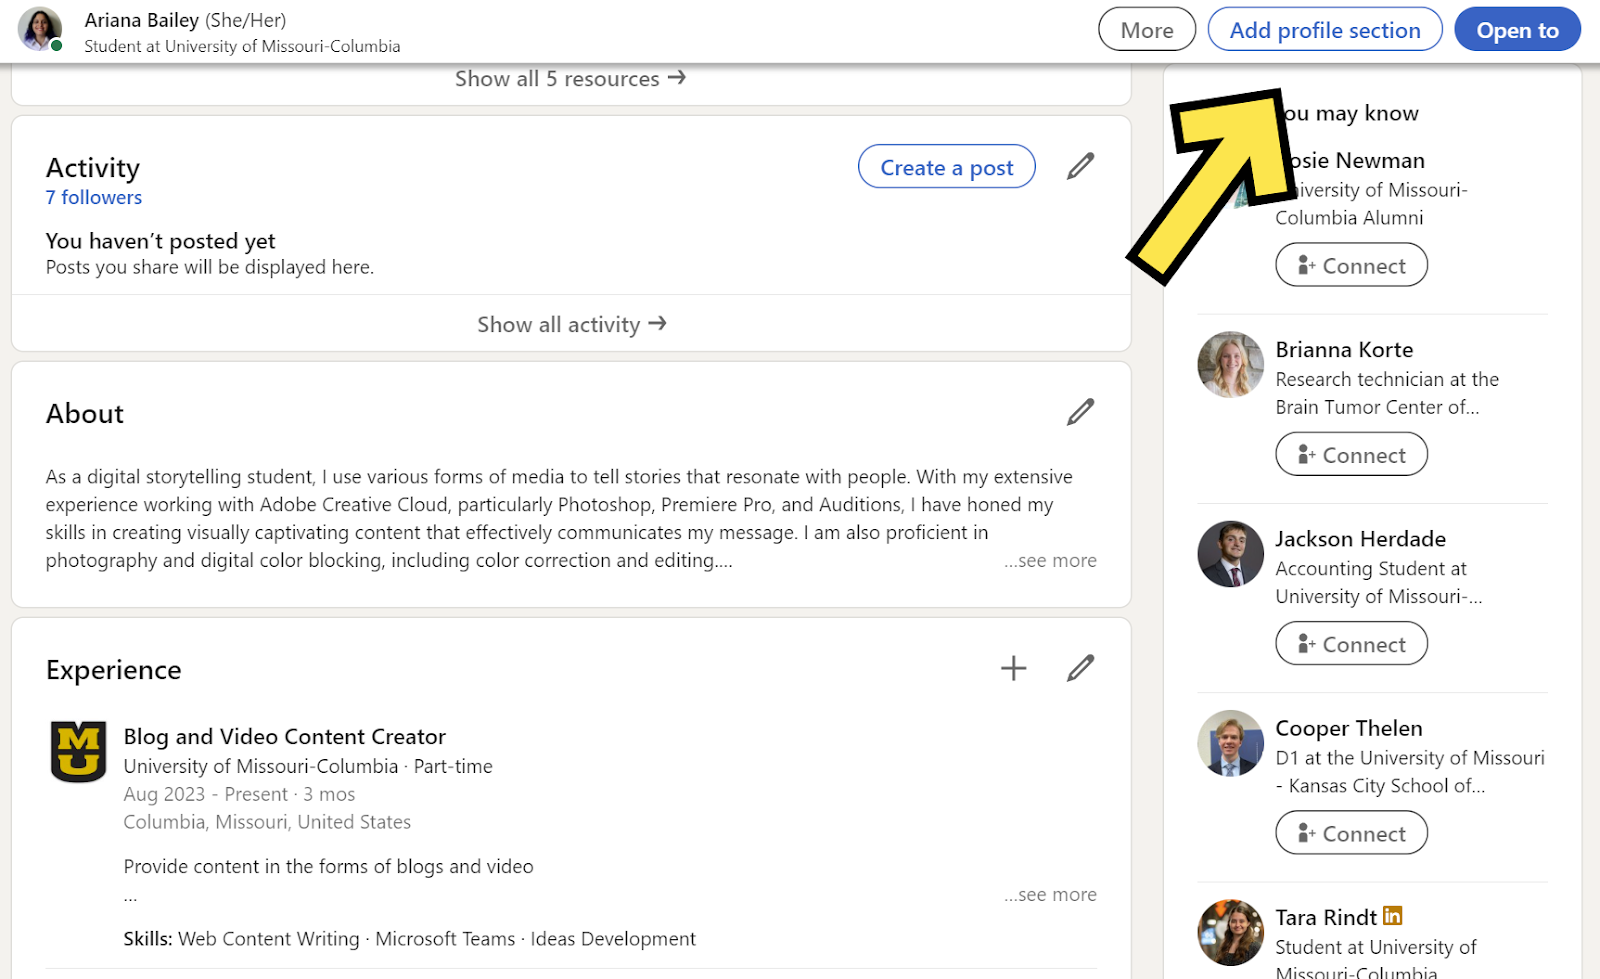1600x979 pixels.
Task: Connect with Cooper Thelen
Action: click(x=1351, y=833)
